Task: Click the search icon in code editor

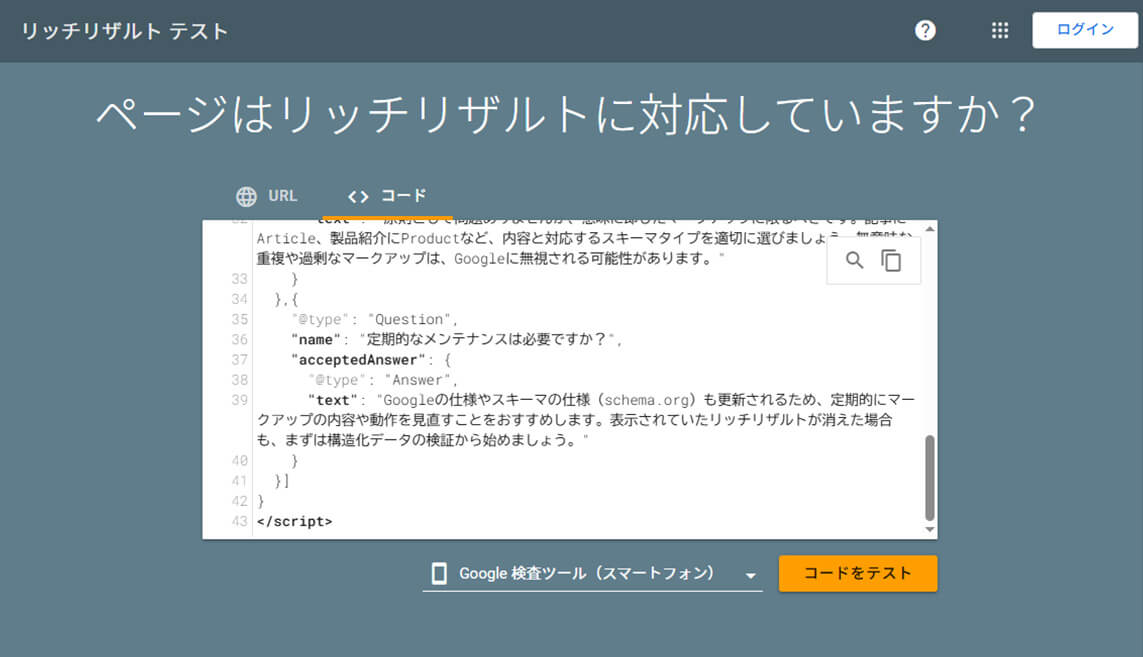Action: 854,260
